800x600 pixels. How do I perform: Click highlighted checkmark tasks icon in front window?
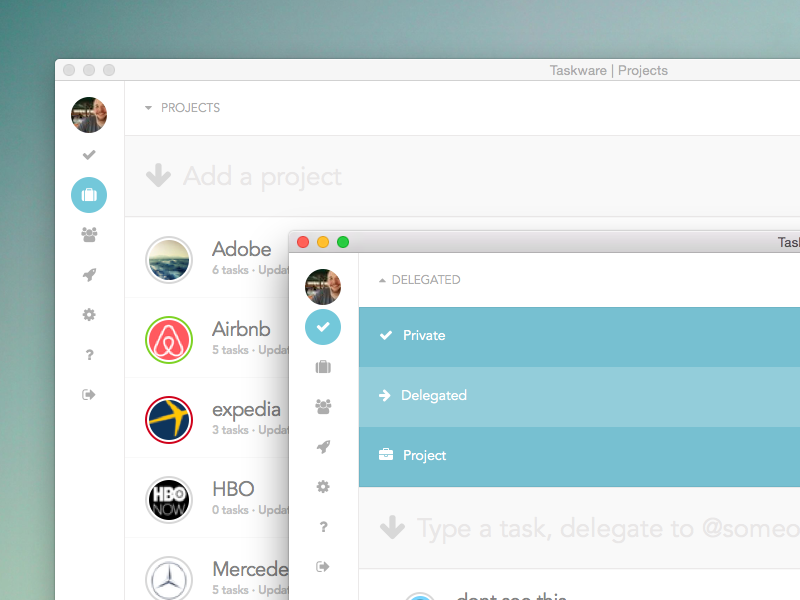click(323, 327)
